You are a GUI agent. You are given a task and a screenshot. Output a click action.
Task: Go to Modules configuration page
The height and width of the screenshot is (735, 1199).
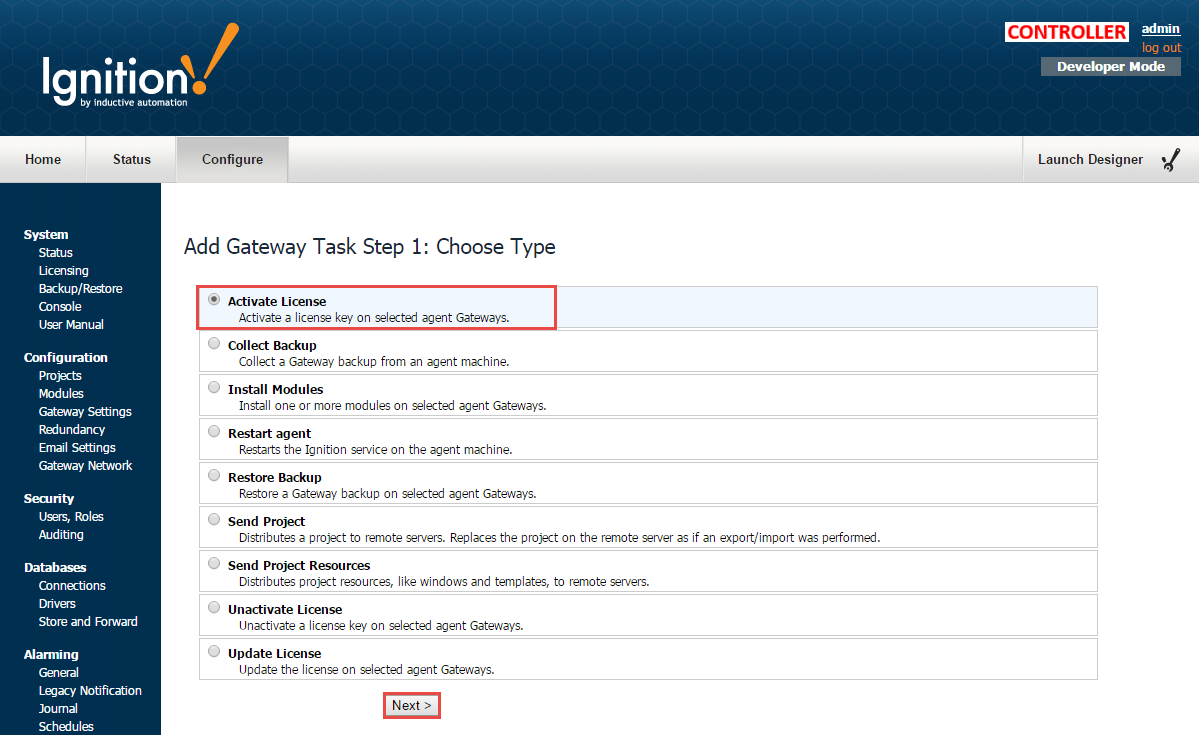[x=61, y=393]
